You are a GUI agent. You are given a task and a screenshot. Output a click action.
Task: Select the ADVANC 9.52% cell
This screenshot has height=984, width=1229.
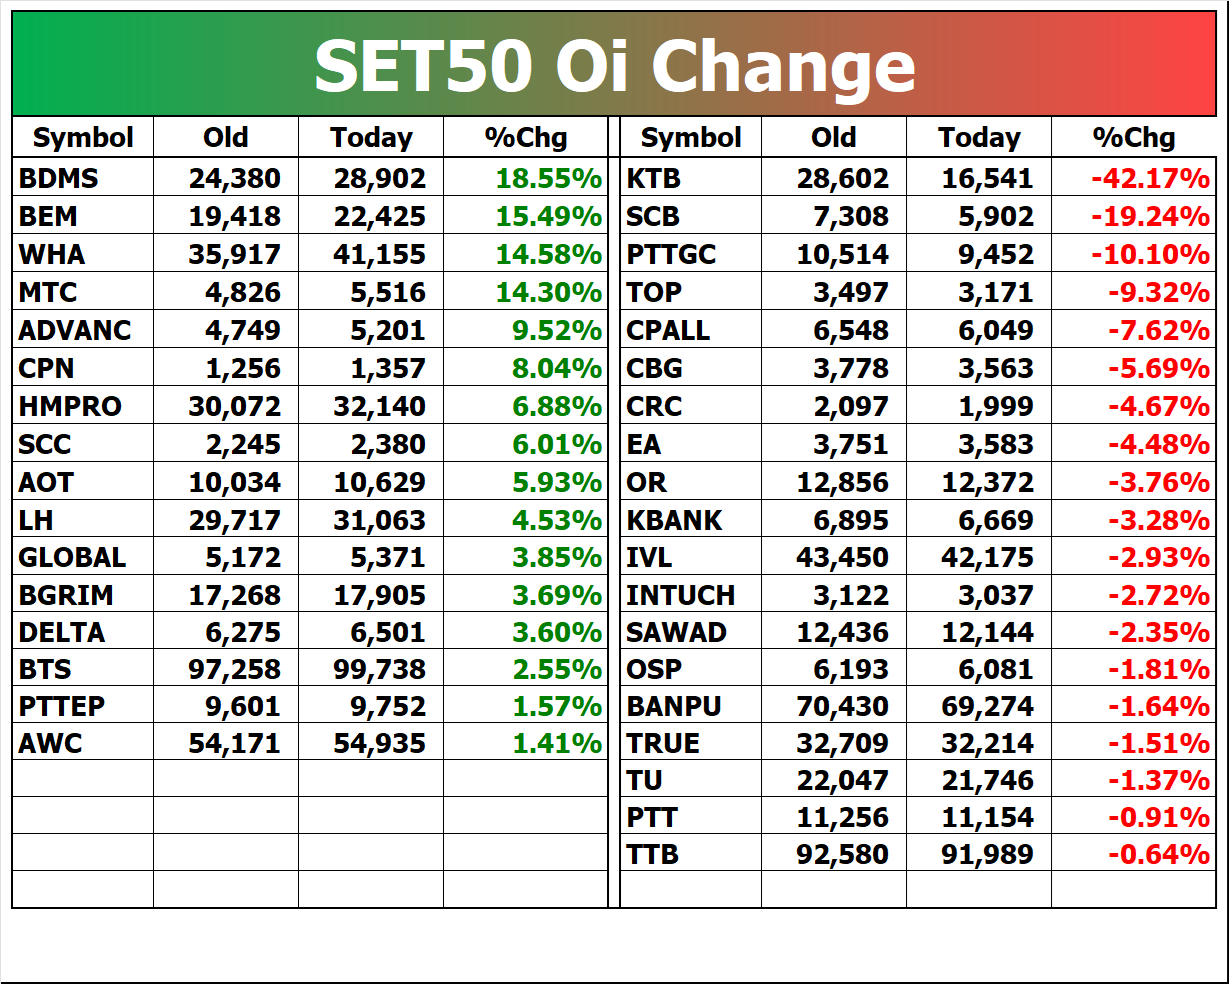525,330
